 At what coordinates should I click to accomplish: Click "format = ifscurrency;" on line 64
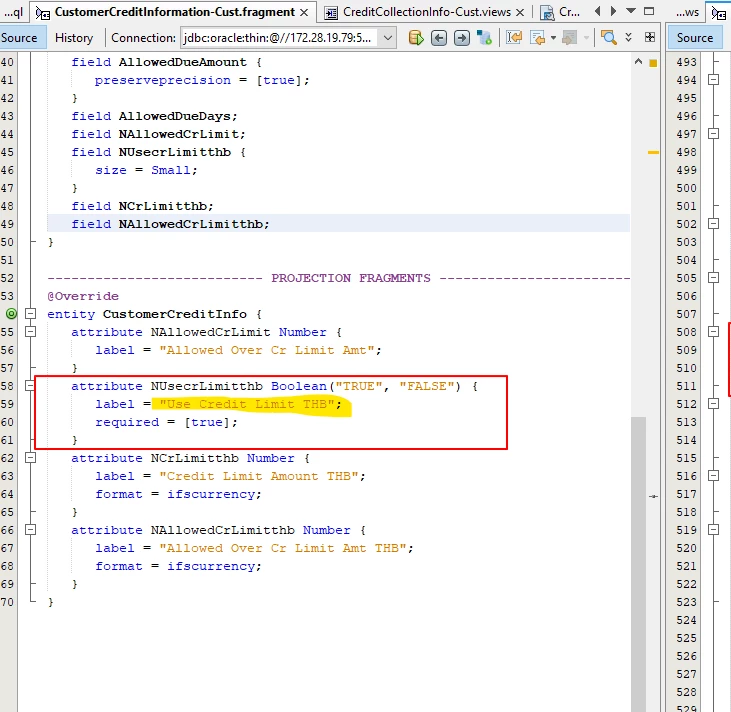(x=179, y=494)
